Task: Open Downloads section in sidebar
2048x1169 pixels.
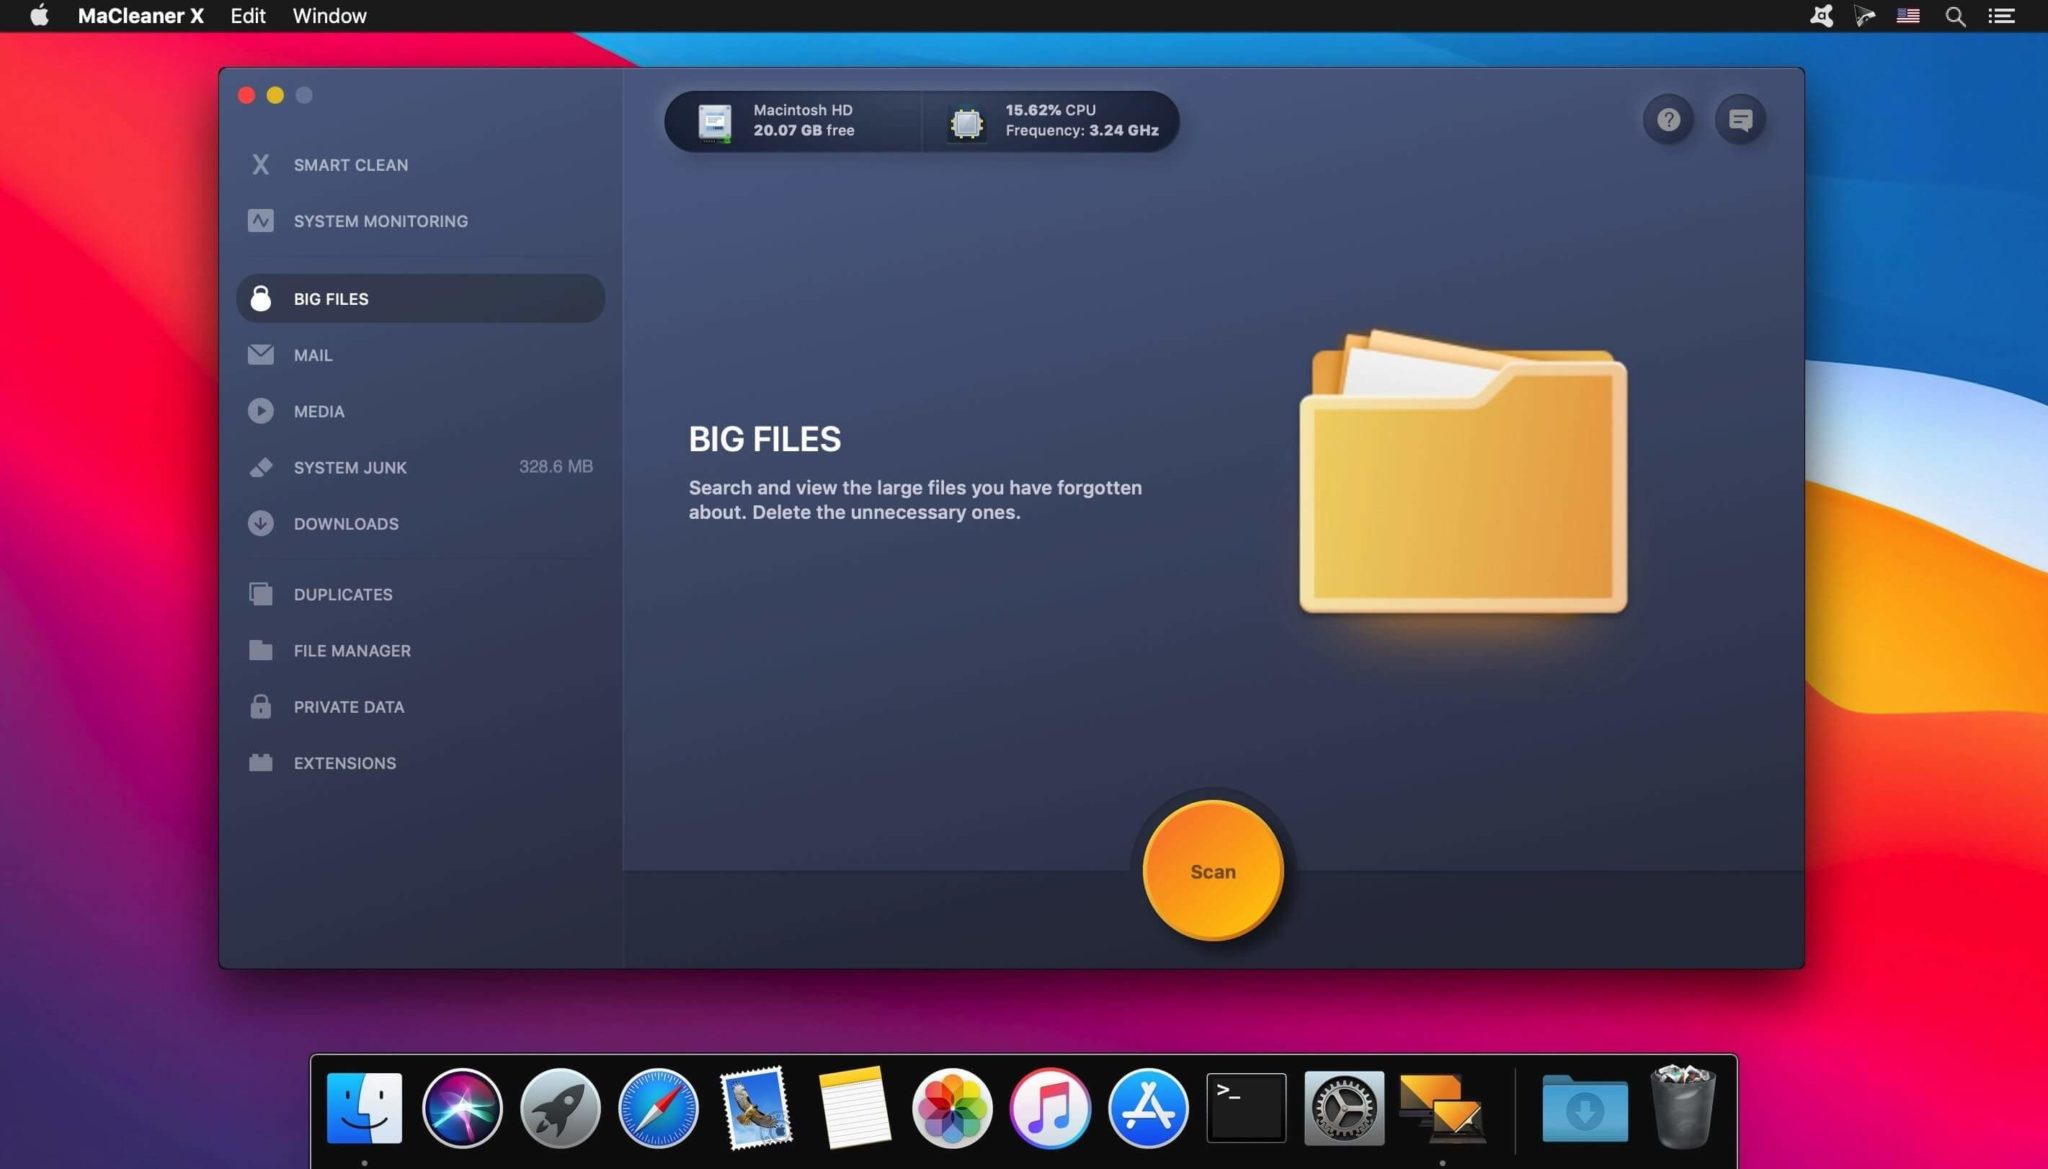Action: (x=346, y=523)
